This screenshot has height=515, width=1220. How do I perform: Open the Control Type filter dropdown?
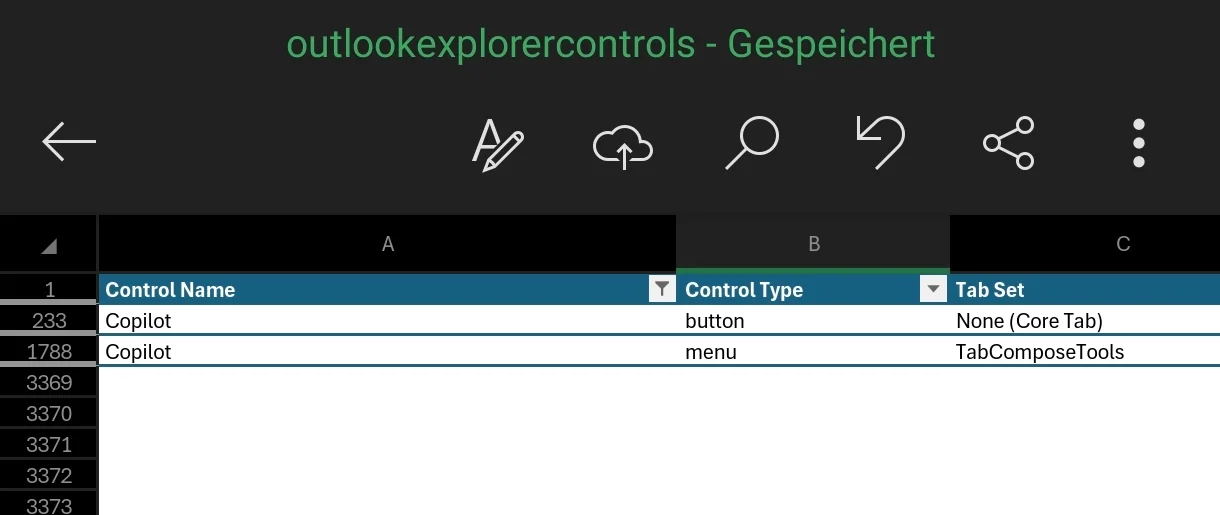click(x=933, y=289)
